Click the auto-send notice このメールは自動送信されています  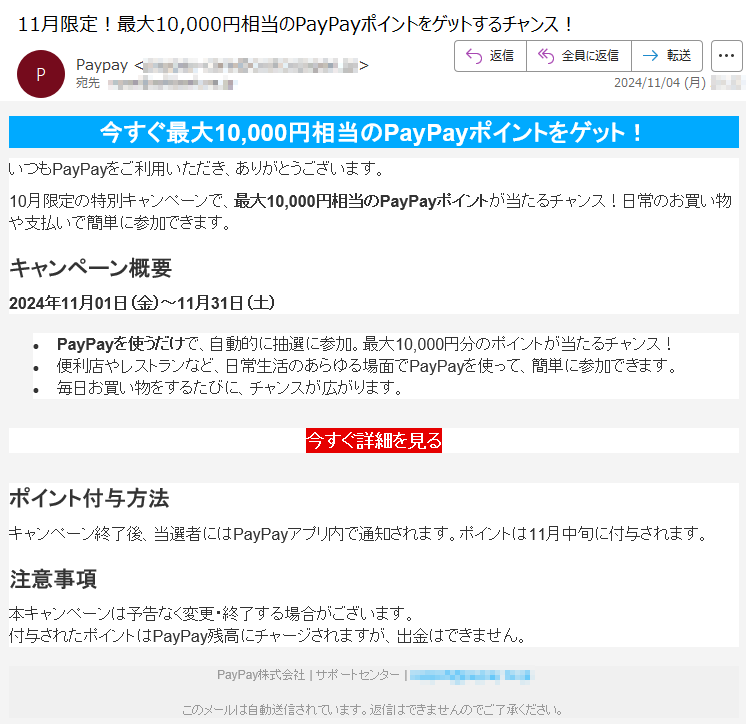coord(373,710)
